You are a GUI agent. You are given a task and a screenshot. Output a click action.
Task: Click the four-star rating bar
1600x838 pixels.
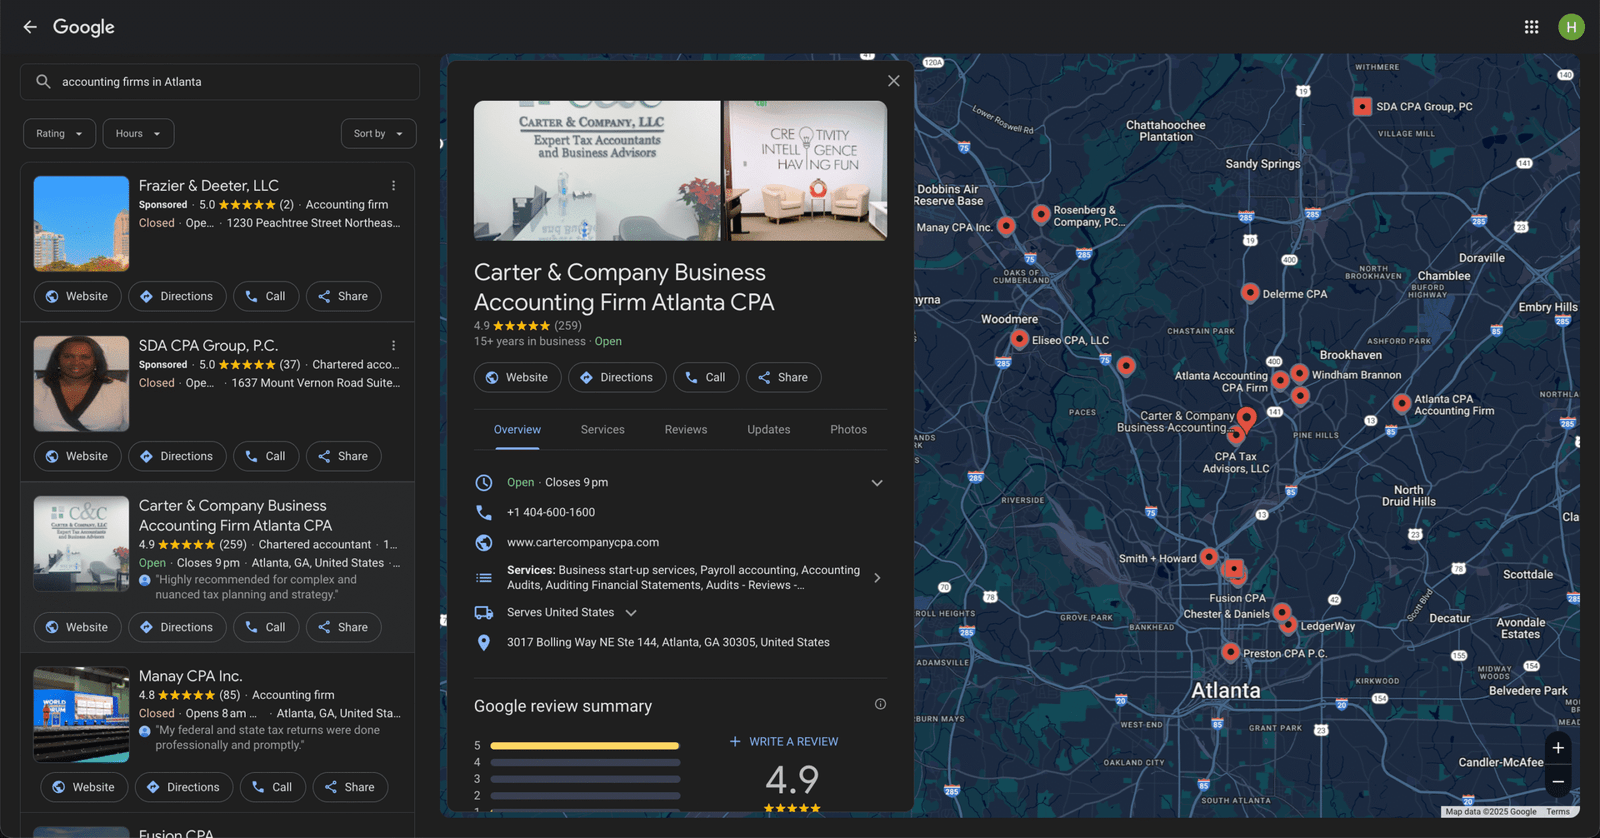585,762
